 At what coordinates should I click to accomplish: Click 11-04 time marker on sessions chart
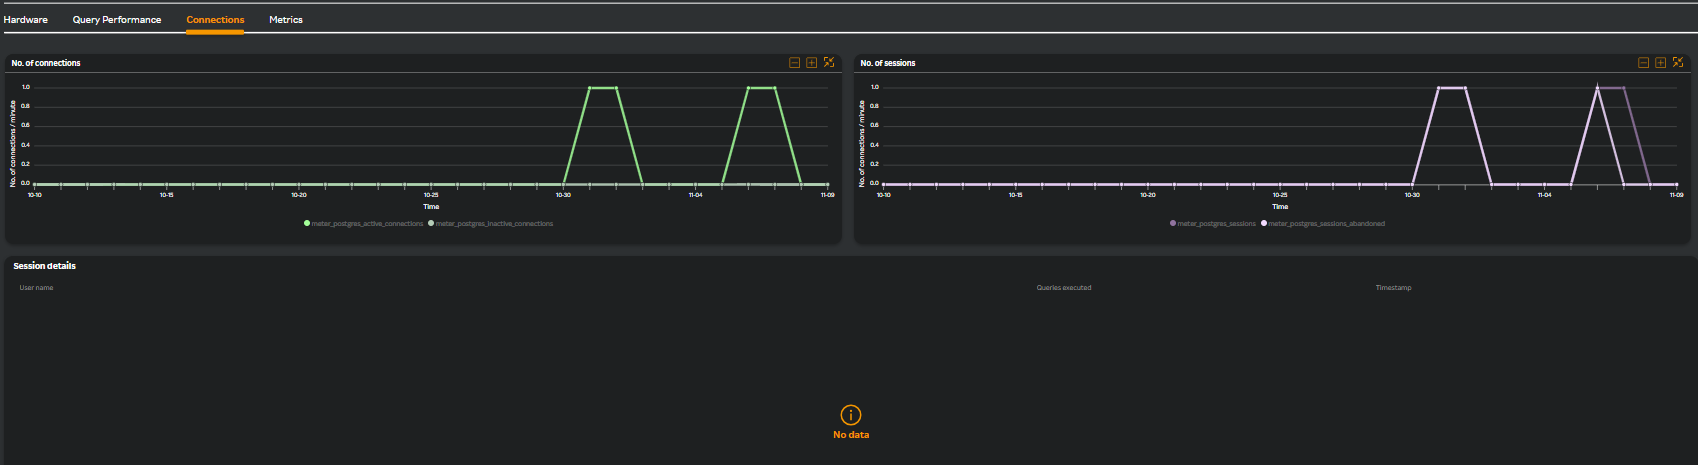click(x=1544, y=195)
